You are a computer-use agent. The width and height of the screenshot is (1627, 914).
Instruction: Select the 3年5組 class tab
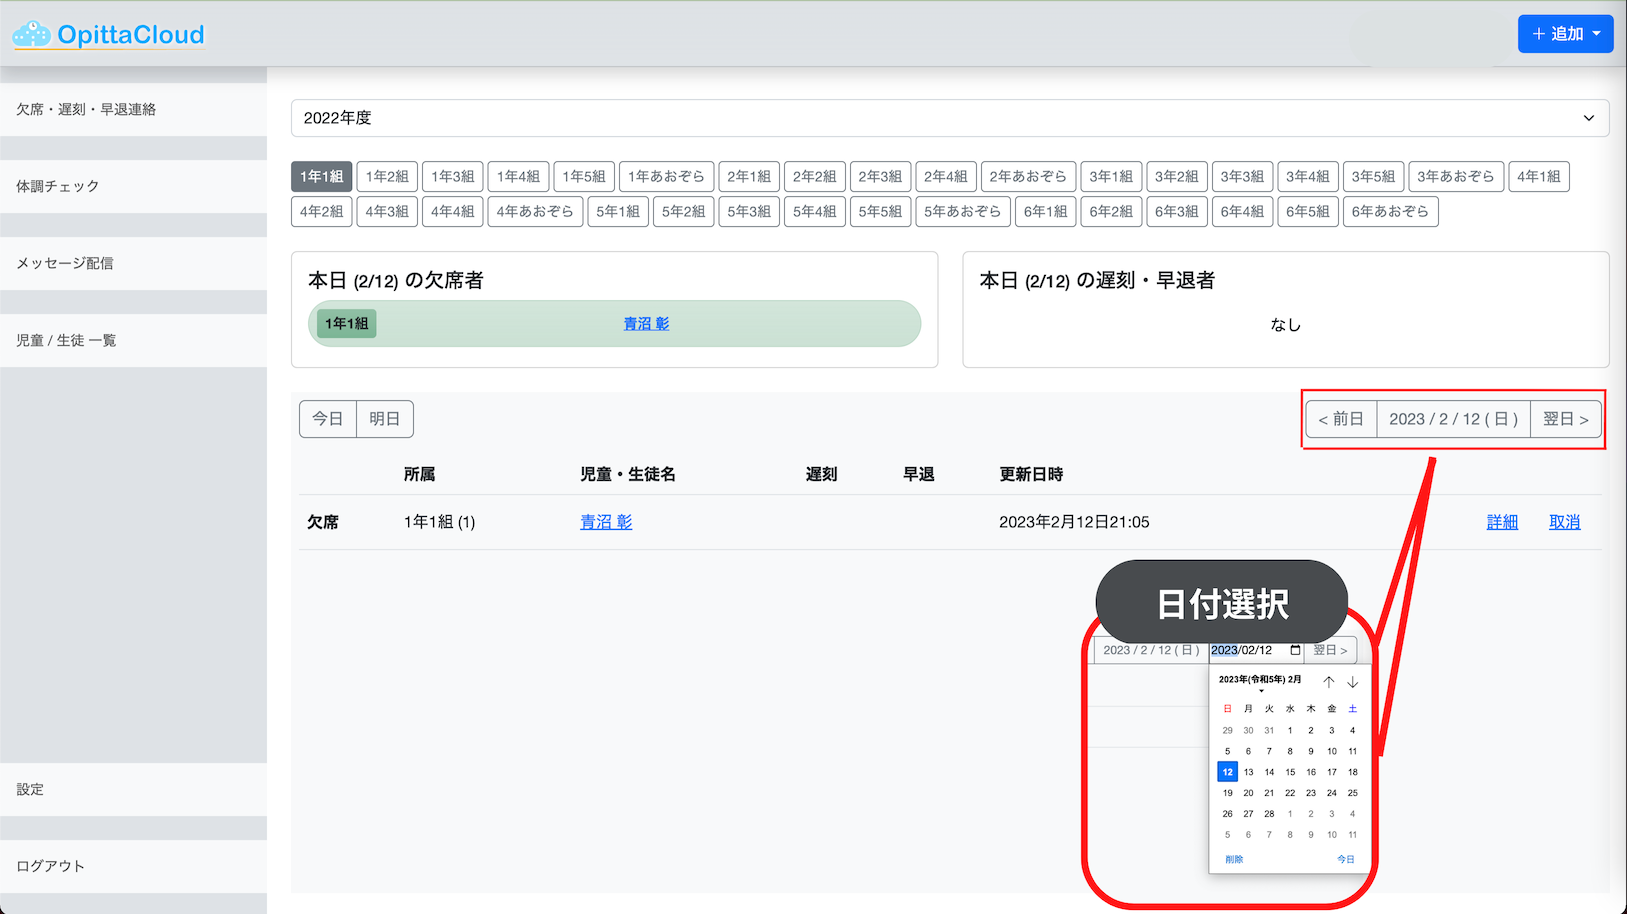point(1373,176)
